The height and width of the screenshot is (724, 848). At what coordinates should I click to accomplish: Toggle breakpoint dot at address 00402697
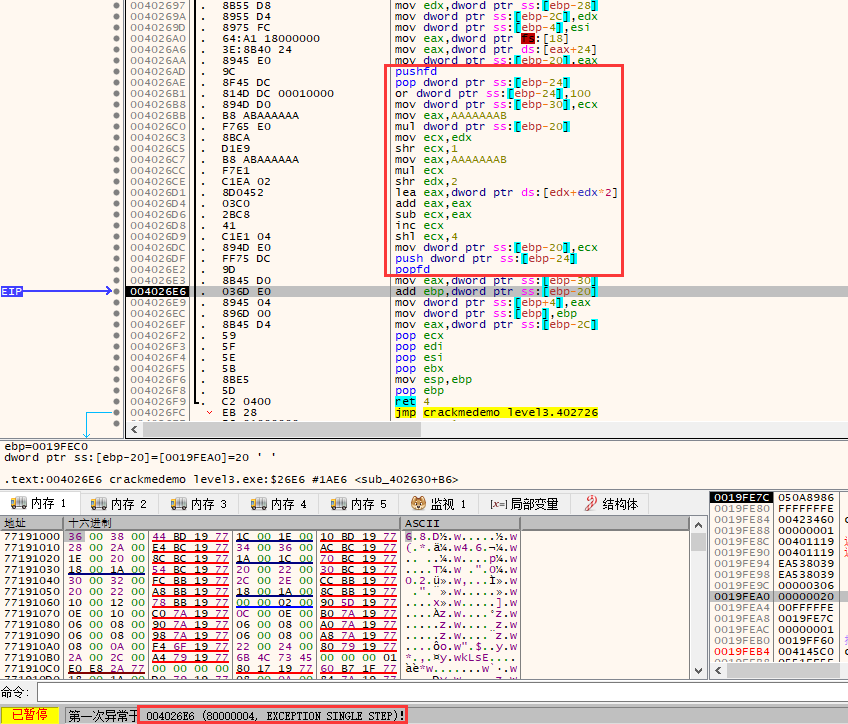coord(116,5)
